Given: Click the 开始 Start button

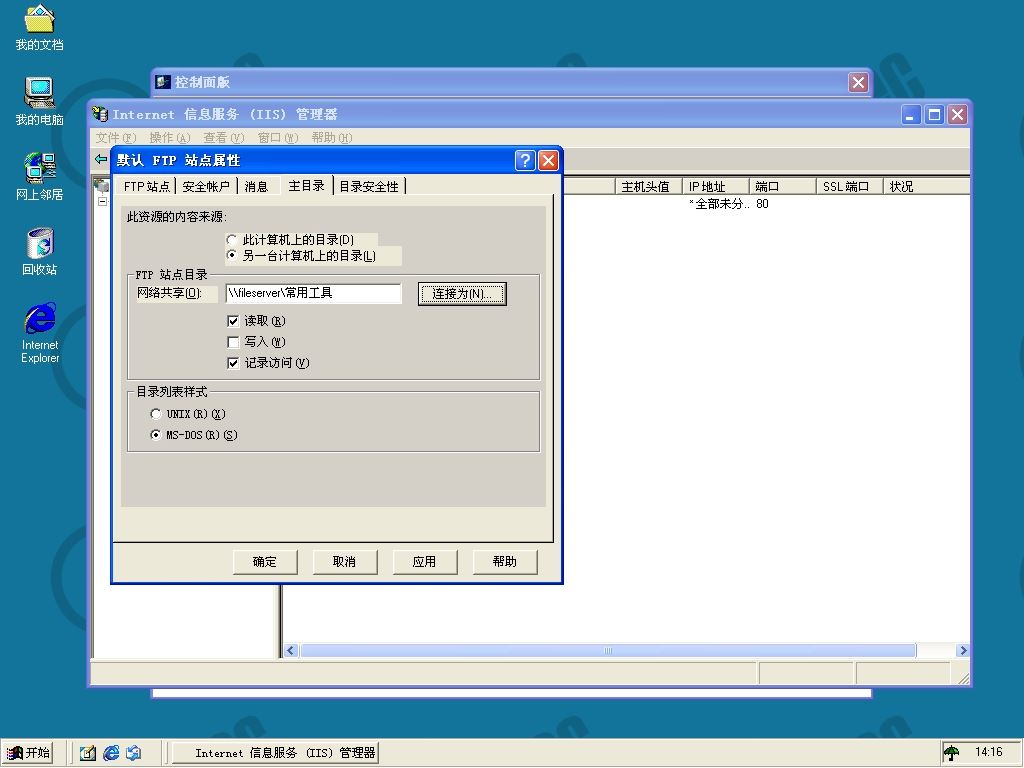Looking at the screenshot, I should coord(28,752).
